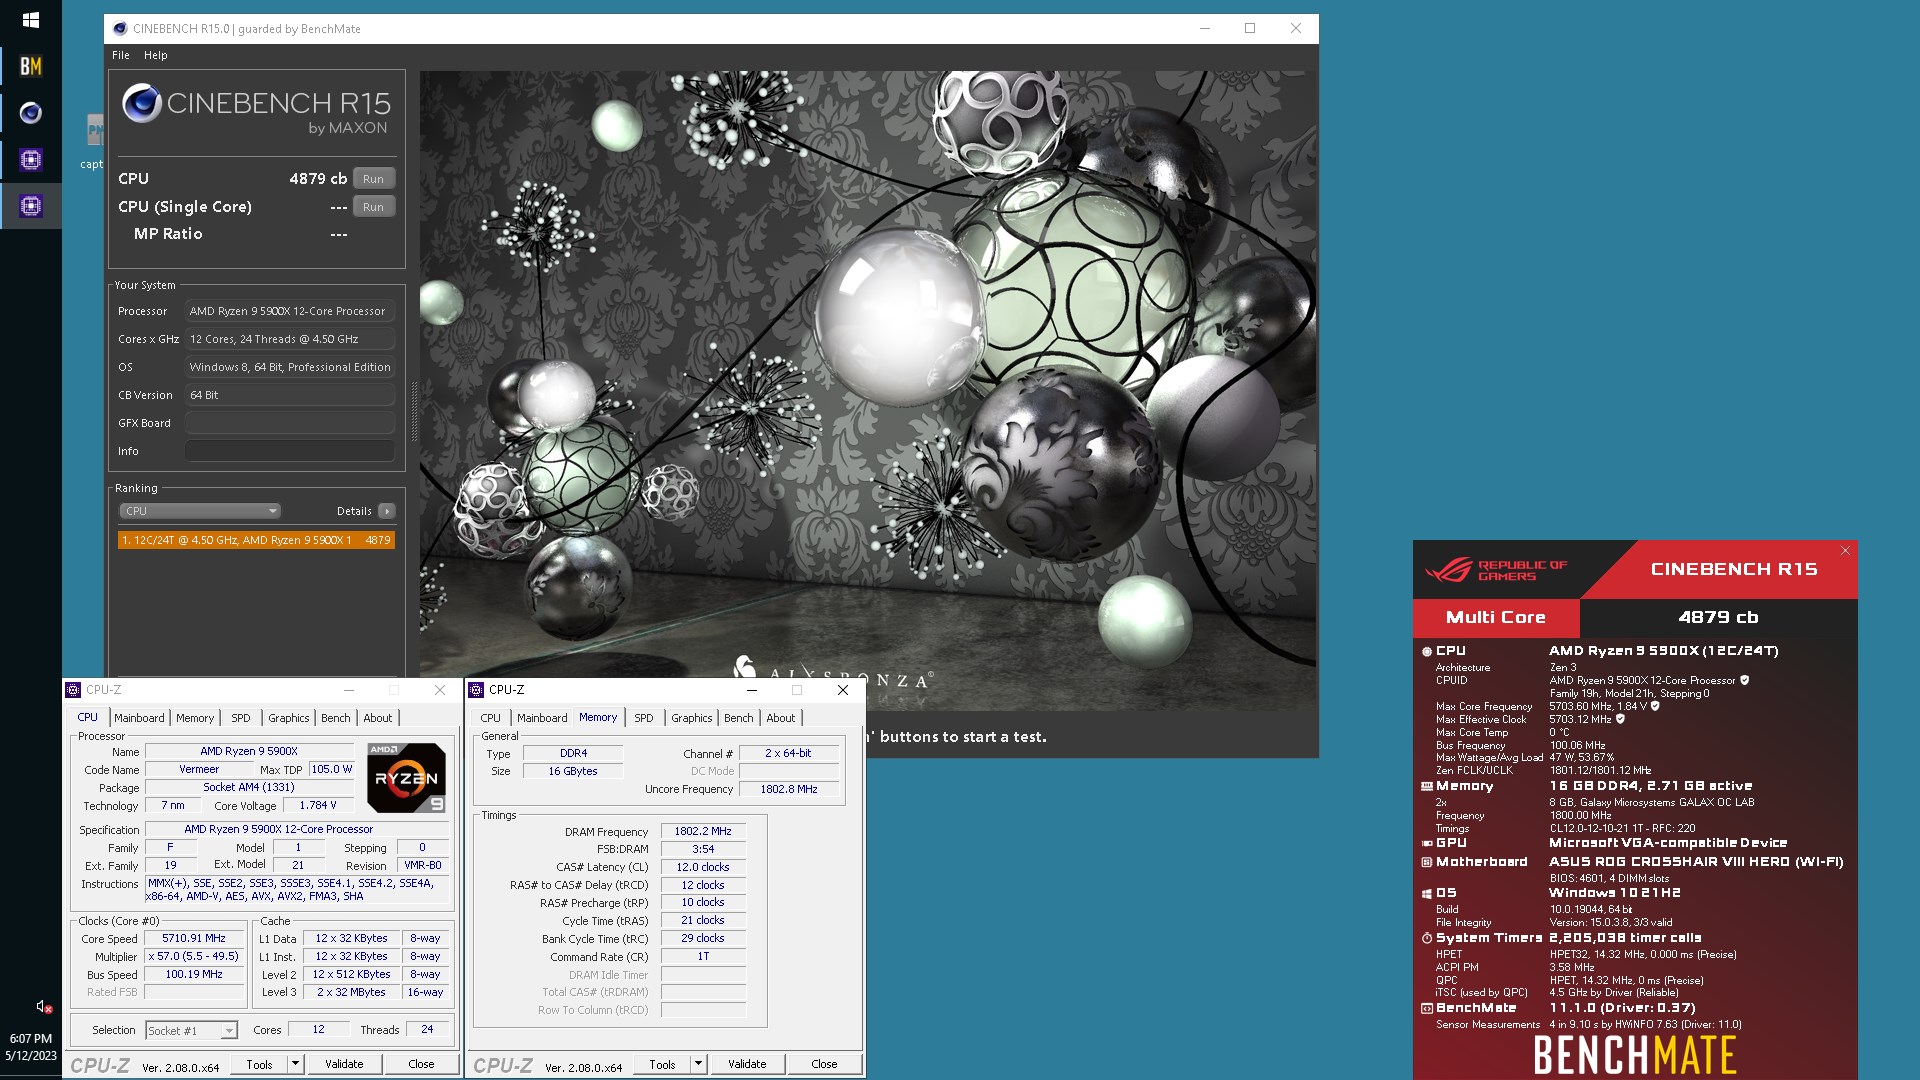Viewport: 1920px width, 1080px height.
Task: Switch to SPD tab in CPU-Z Memory window
Action: (x=644, y=718)
